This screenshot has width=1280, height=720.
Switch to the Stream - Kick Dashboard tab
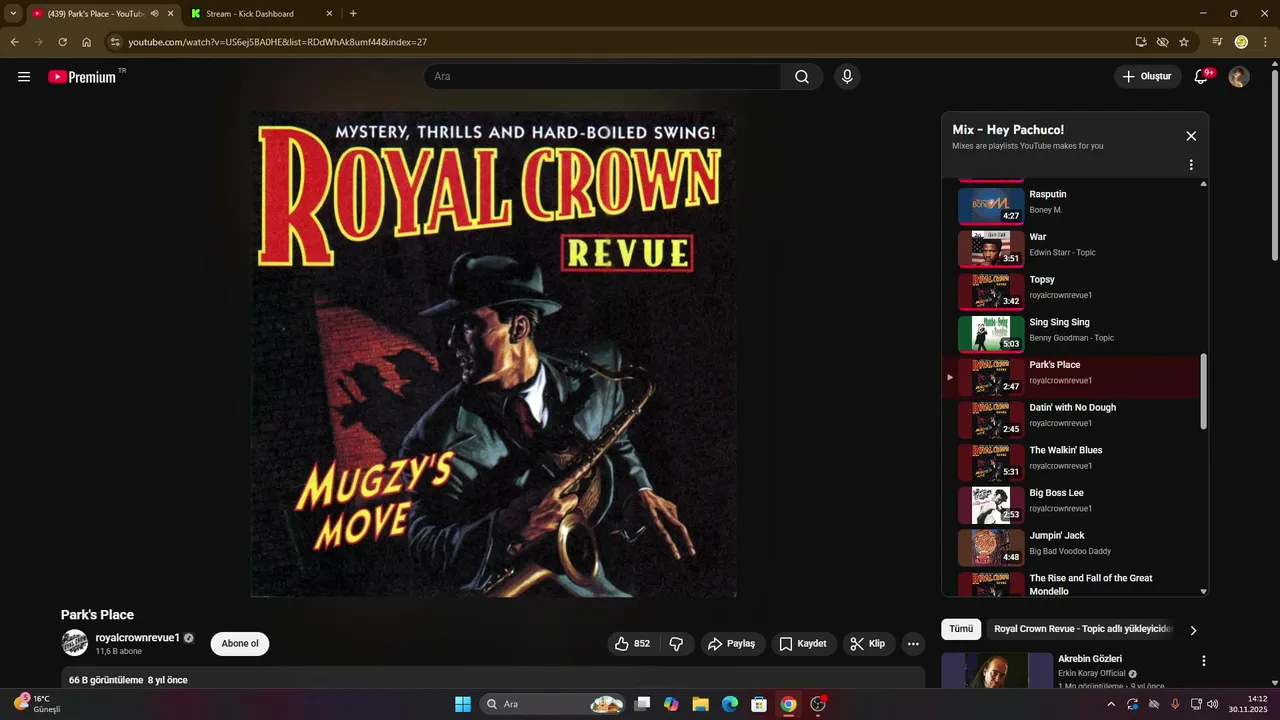click(x=263, y=14)
